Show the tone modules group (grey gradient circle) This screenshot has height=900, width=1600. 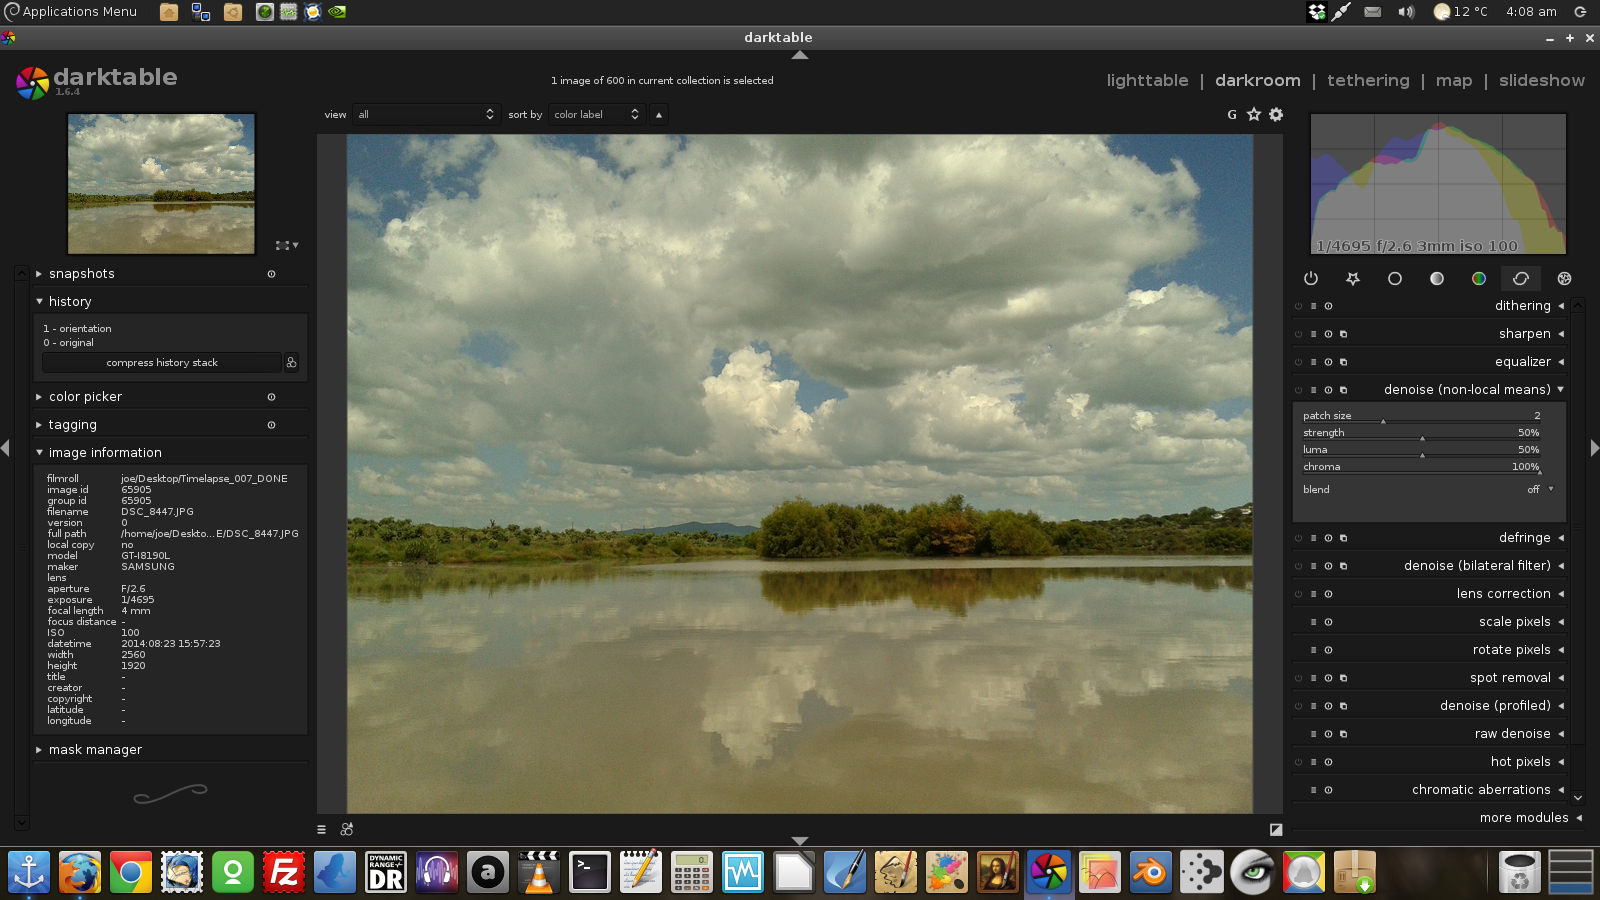pyautogui.click(x=1437, y=279)
